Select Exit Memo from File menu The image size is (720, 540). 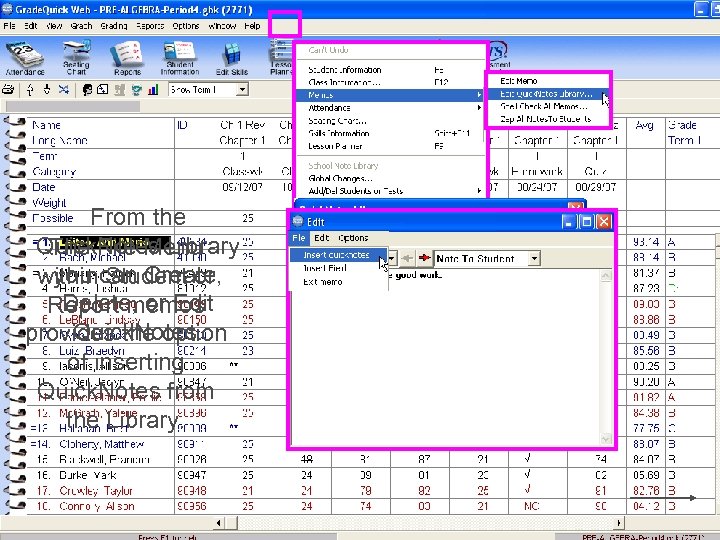(x=322, y=282)
